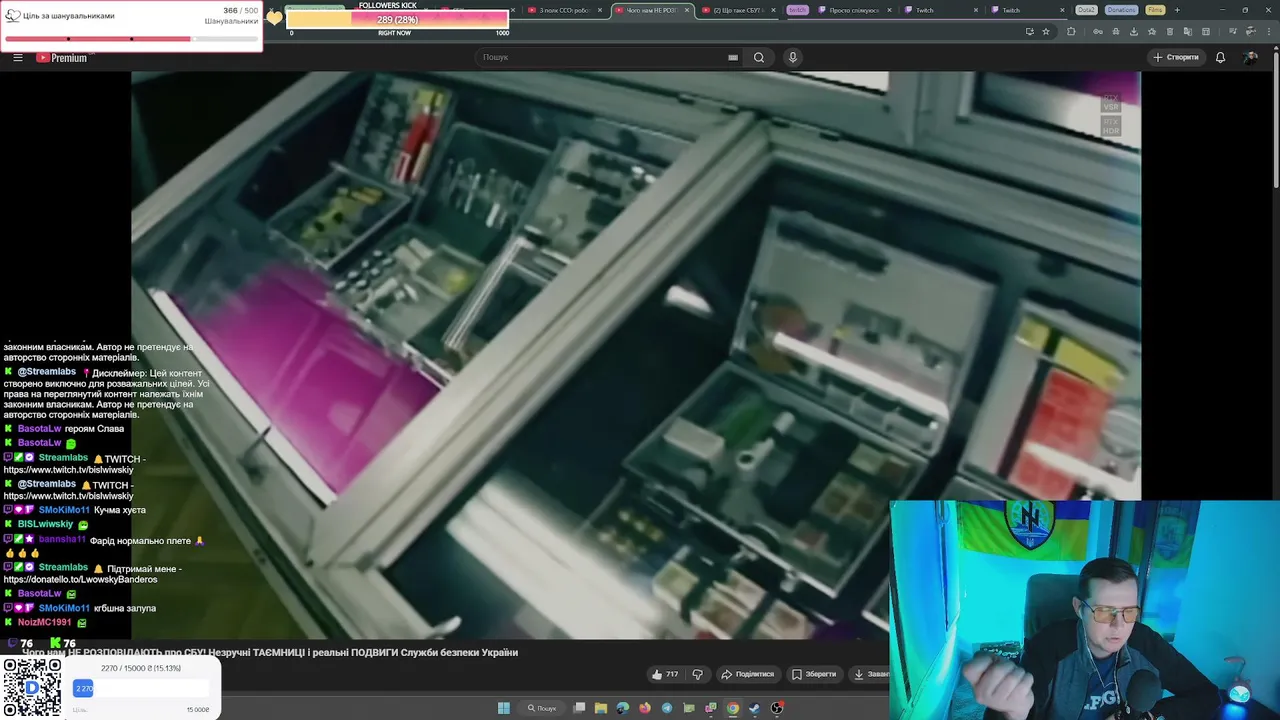Screen dimensions: 1280x720
Task: Open Chrome three-dot menu
Action: pos(1270,31)
